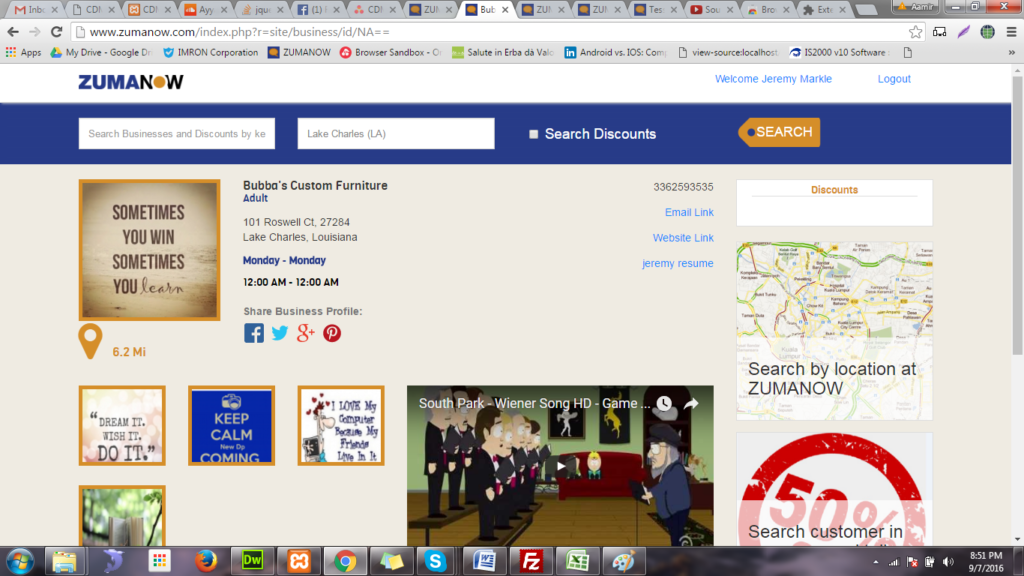Viewport: 1024px width, 576px height.
Task: Open Excel from the taskbar
Action: pos(577,561)
